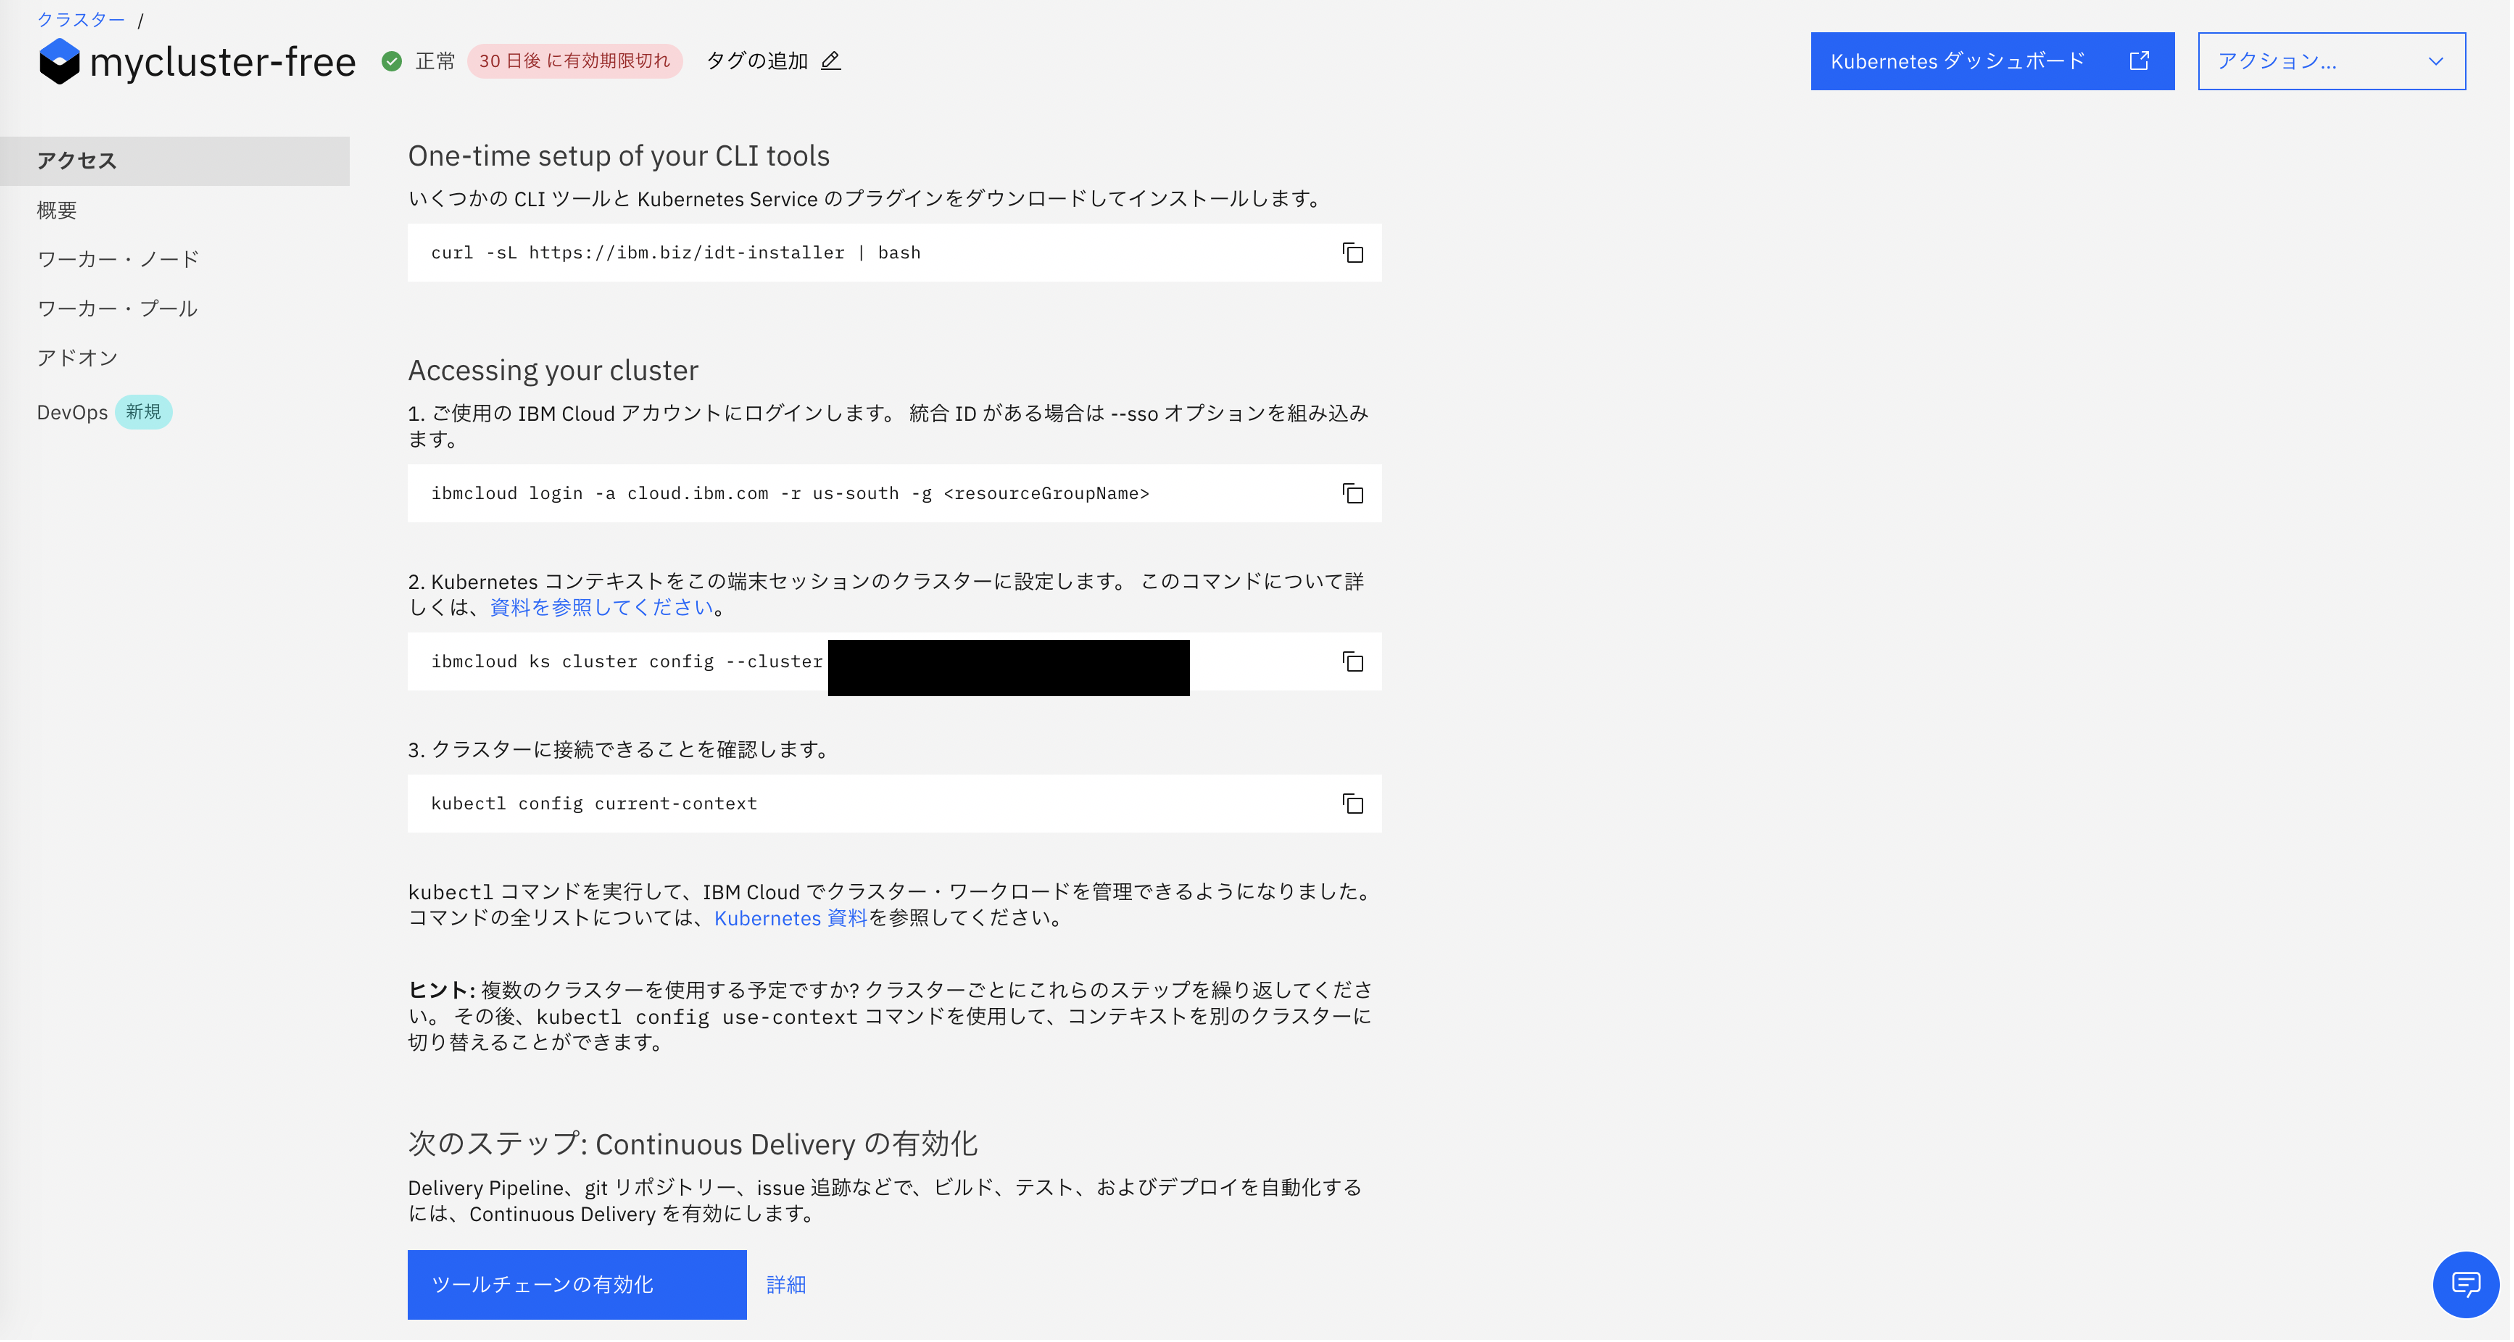Screen dimensions: 2514x1342
Task: Open the 詳細 link
Action: 786,1285
